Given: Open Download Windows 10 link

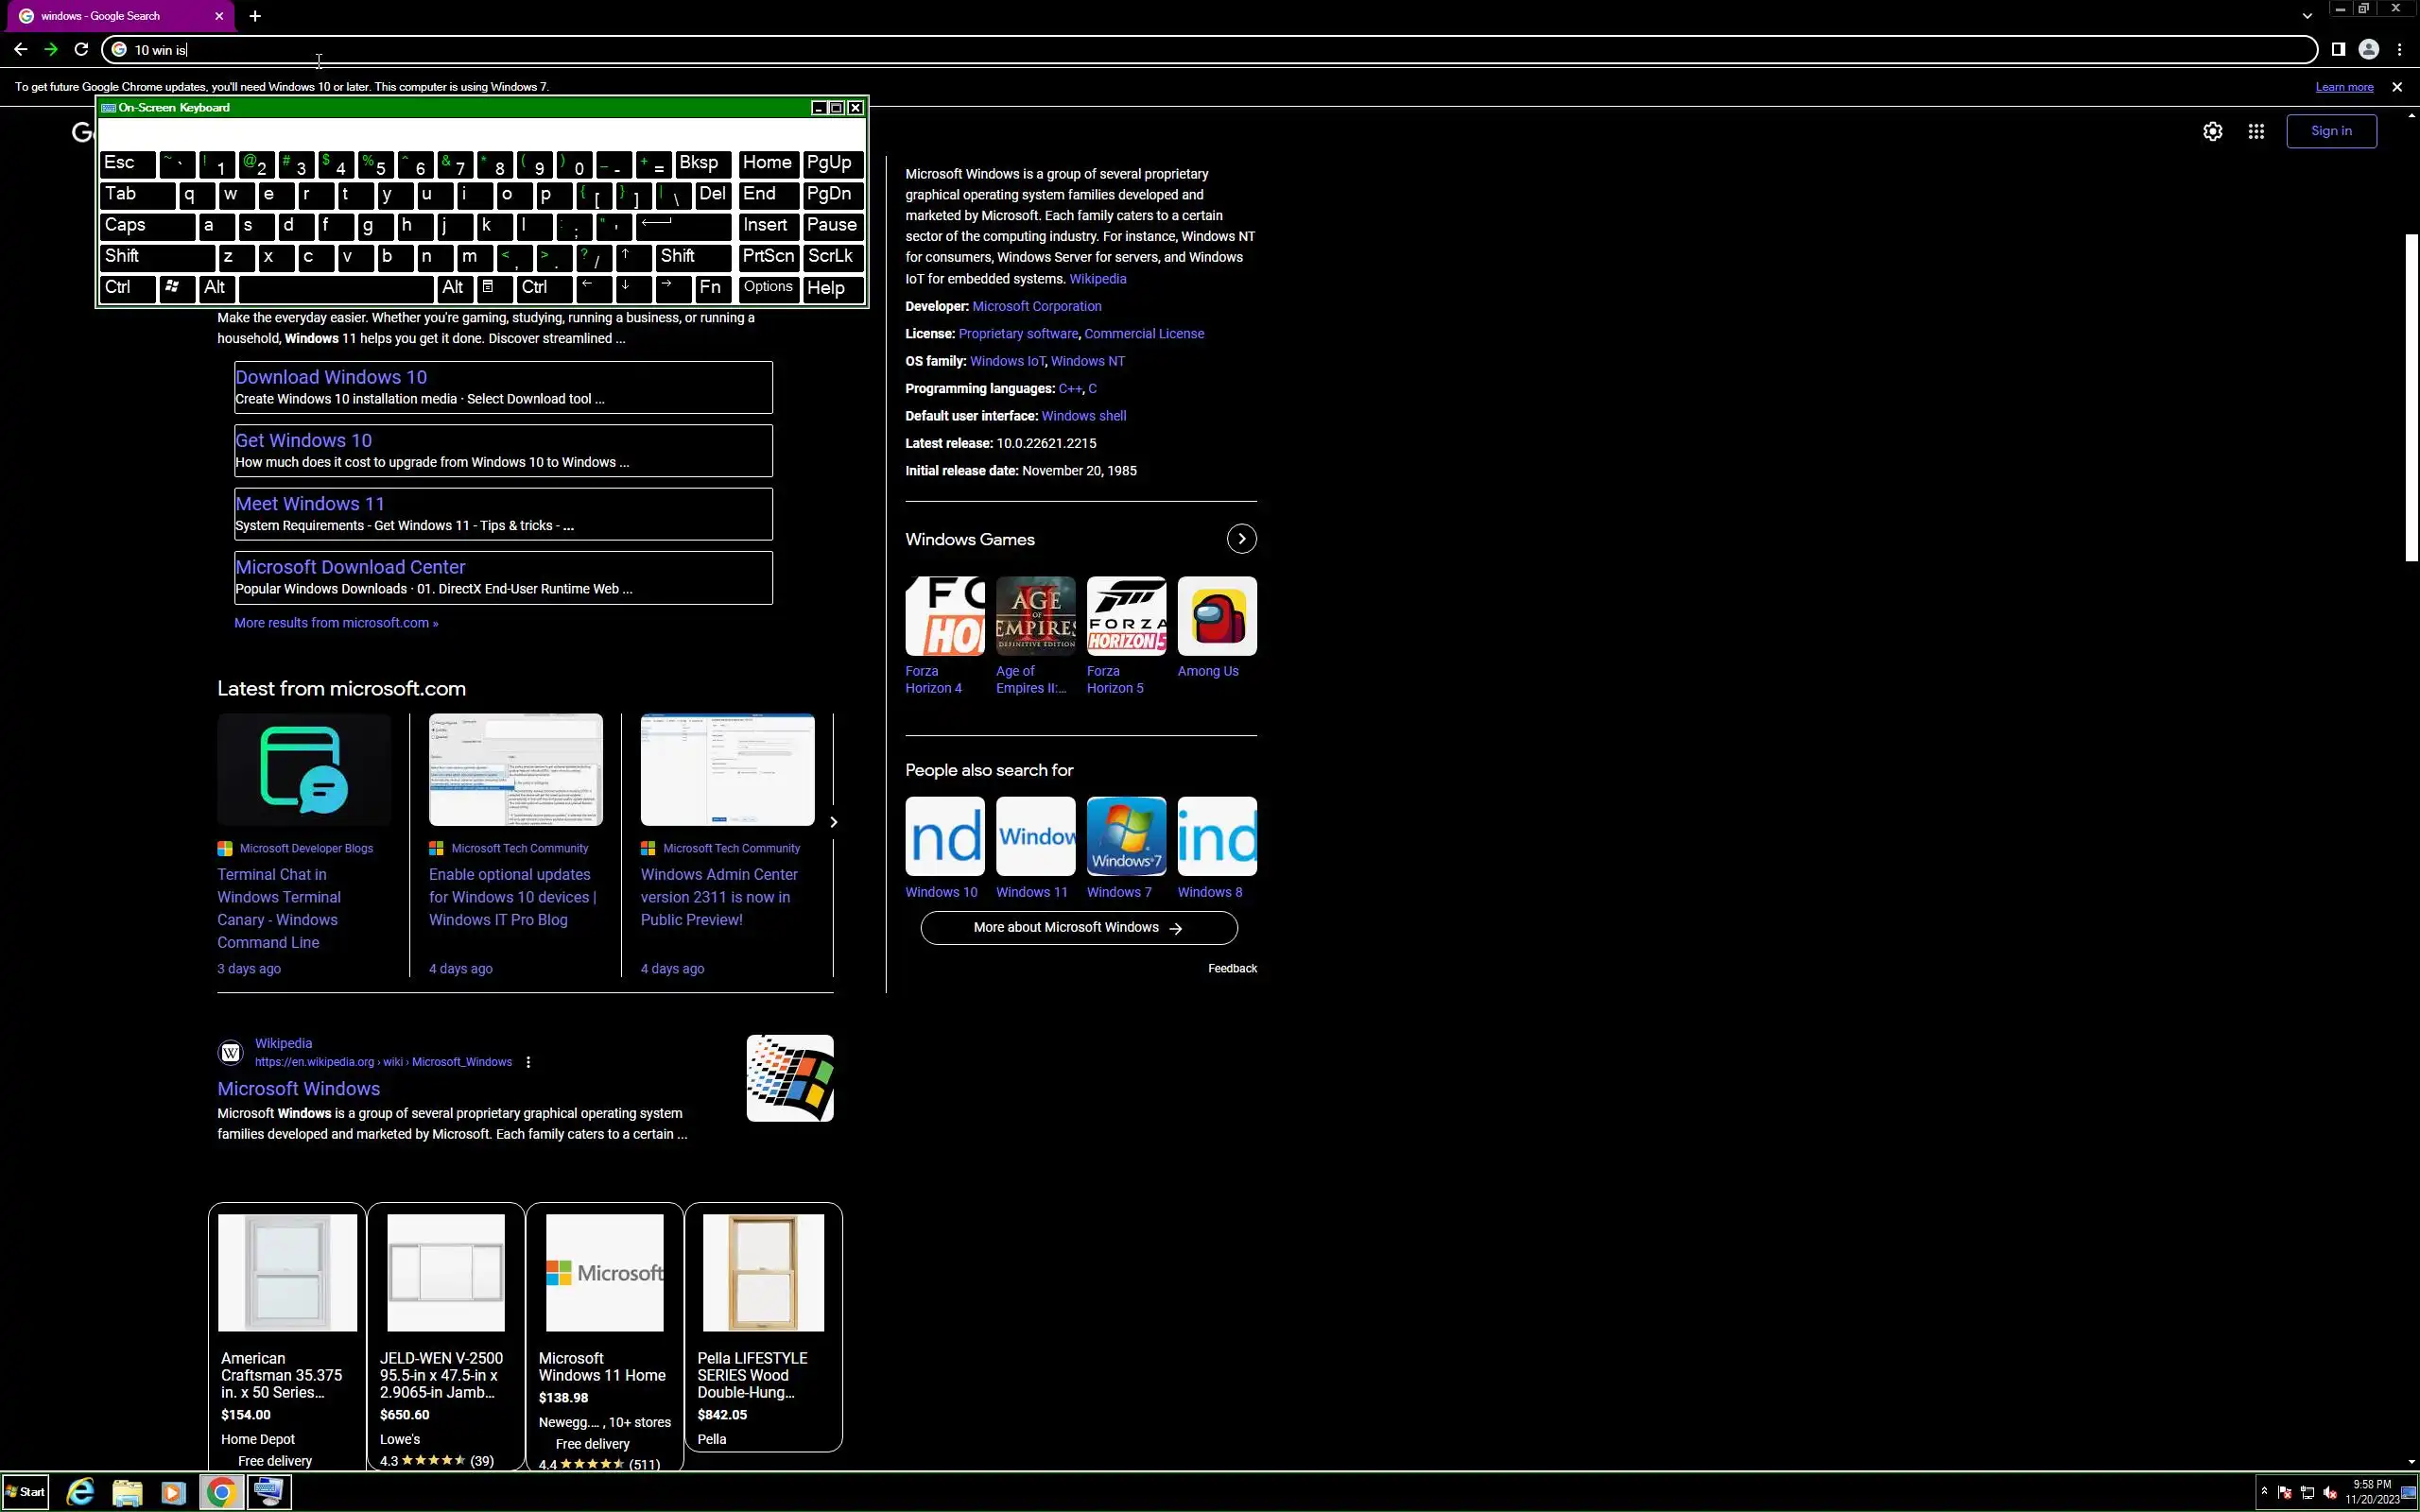Looking at the screenshot, I should pyautogui.click(x=331, y=377).
